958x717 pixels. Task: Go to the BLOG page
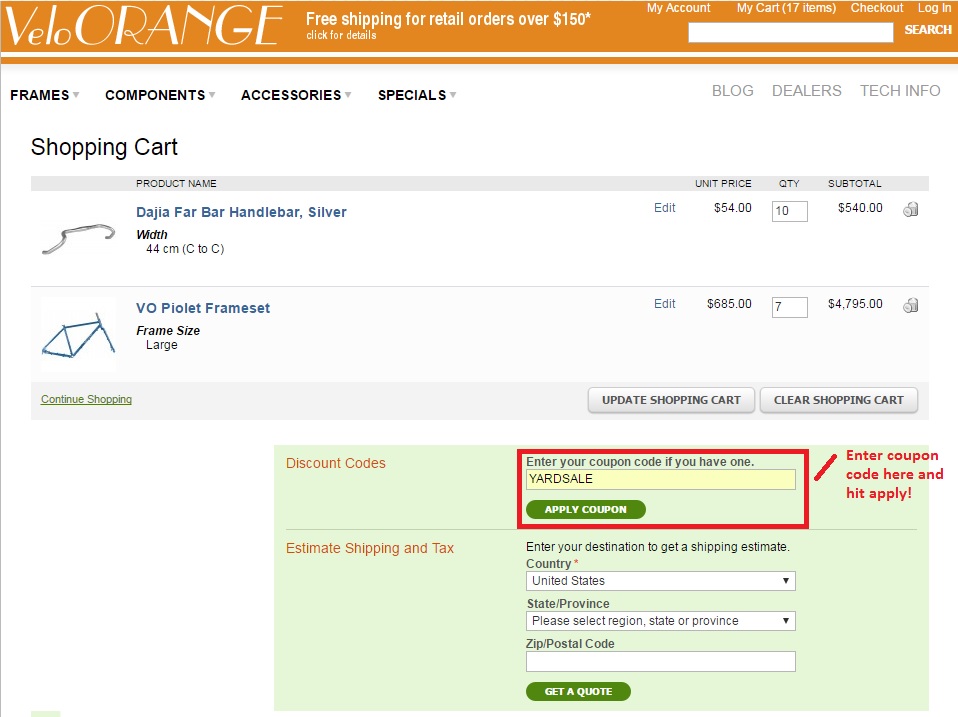[733, 91]
